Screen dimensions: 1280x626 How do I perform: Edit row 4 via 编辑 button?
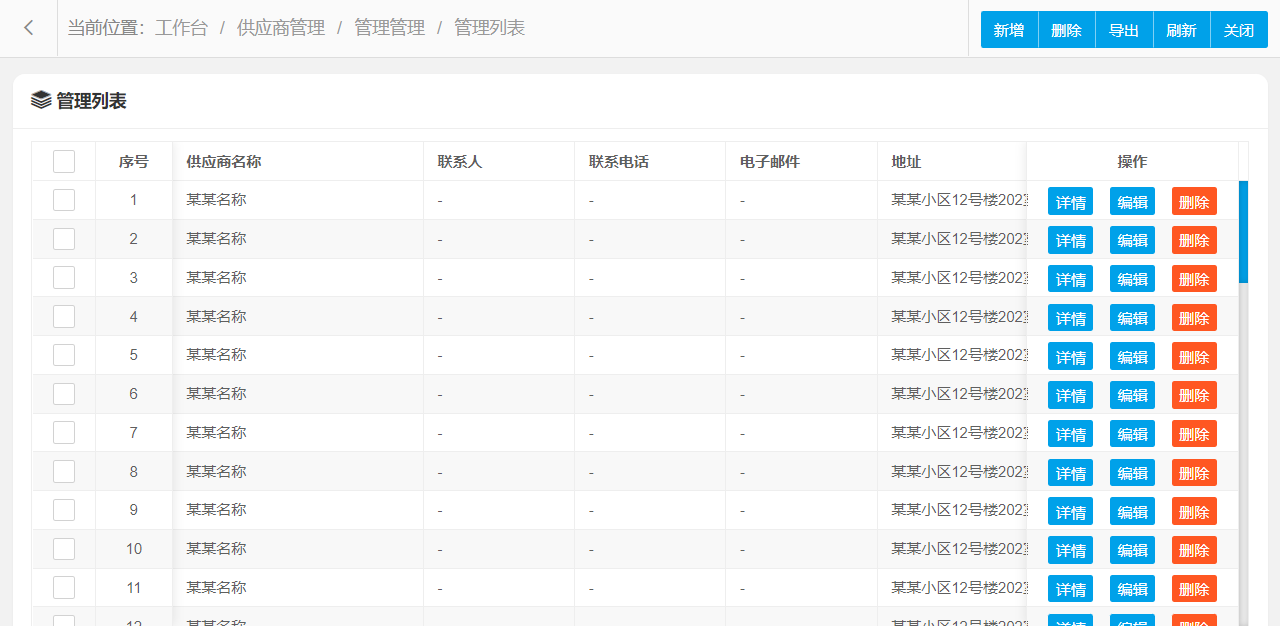pyautogui.click(x=1132, y=318)
